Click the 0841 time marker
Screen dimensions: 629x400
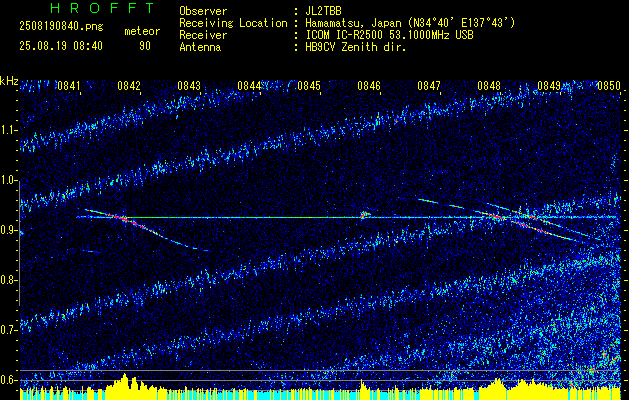pos(69,85)
